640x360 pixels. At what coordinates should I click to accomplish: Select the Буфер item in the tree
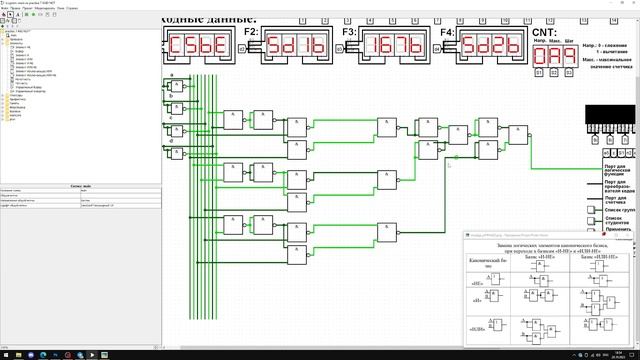click(20, 51)
